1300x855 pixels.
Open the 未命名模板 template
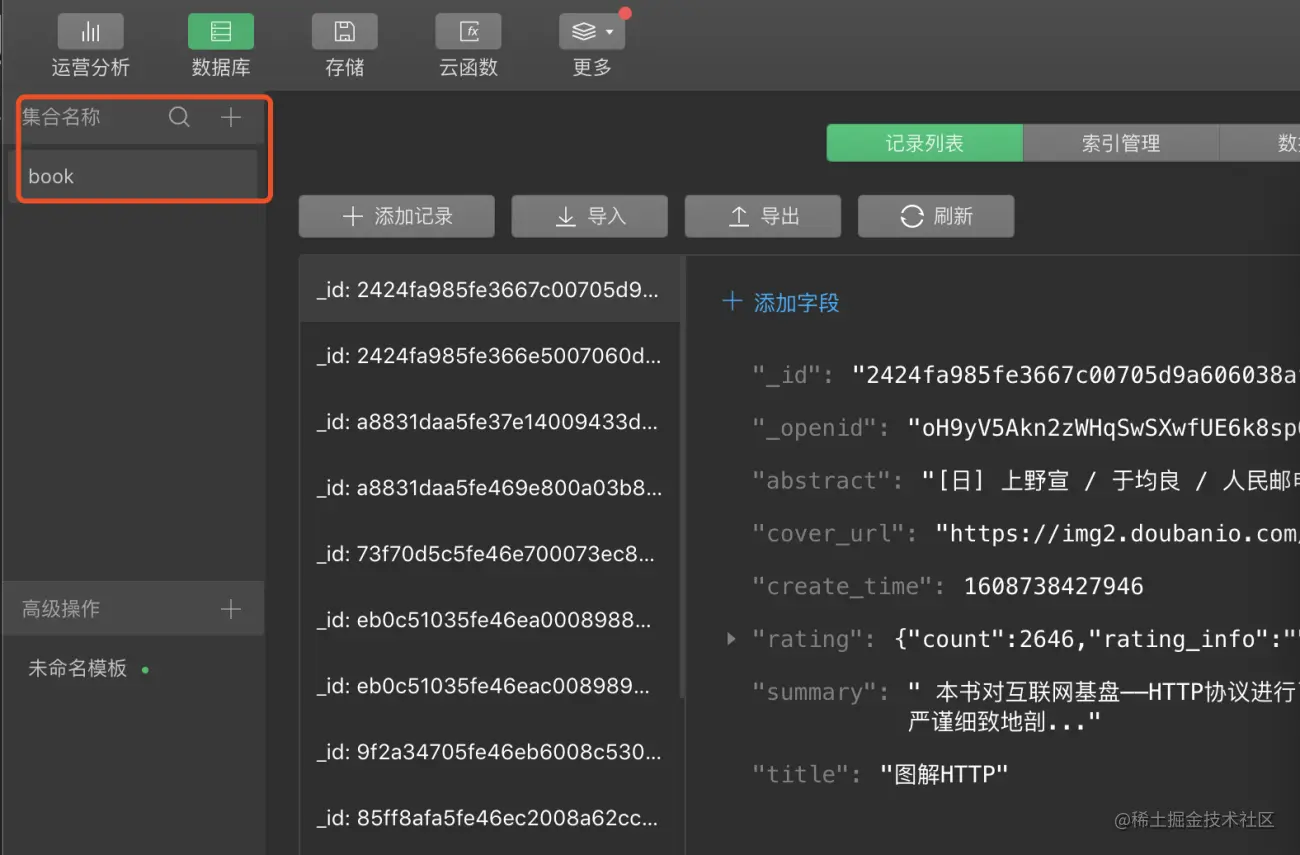coord(78,669)
